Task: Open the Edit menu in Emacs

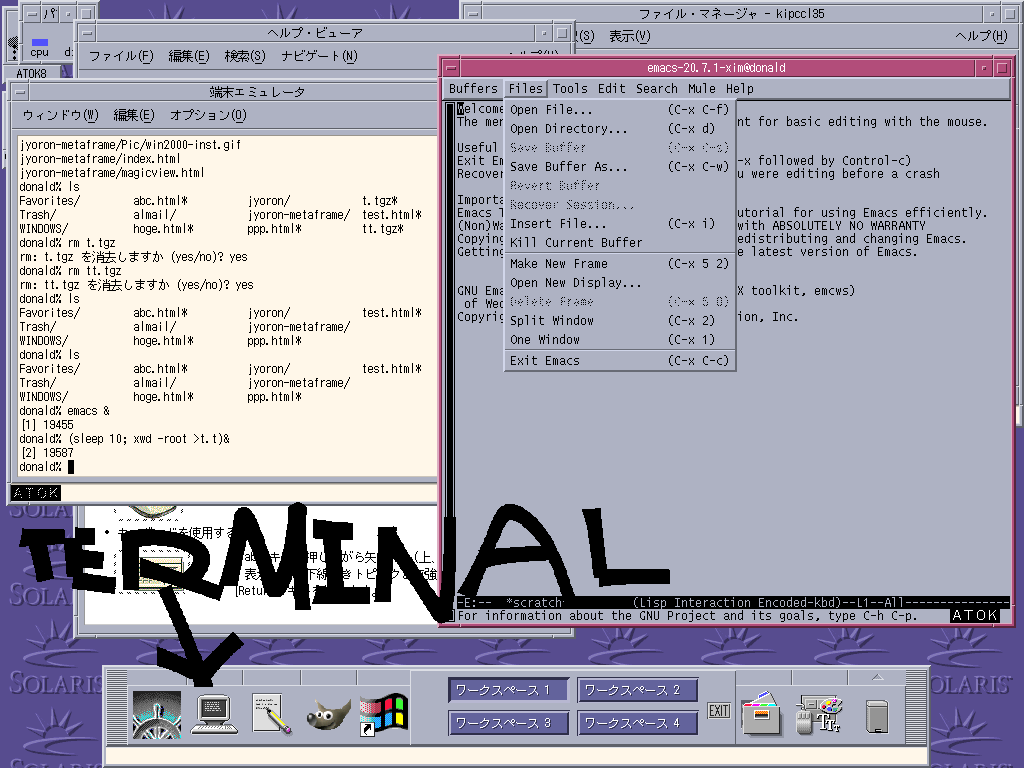Action: 611,89
